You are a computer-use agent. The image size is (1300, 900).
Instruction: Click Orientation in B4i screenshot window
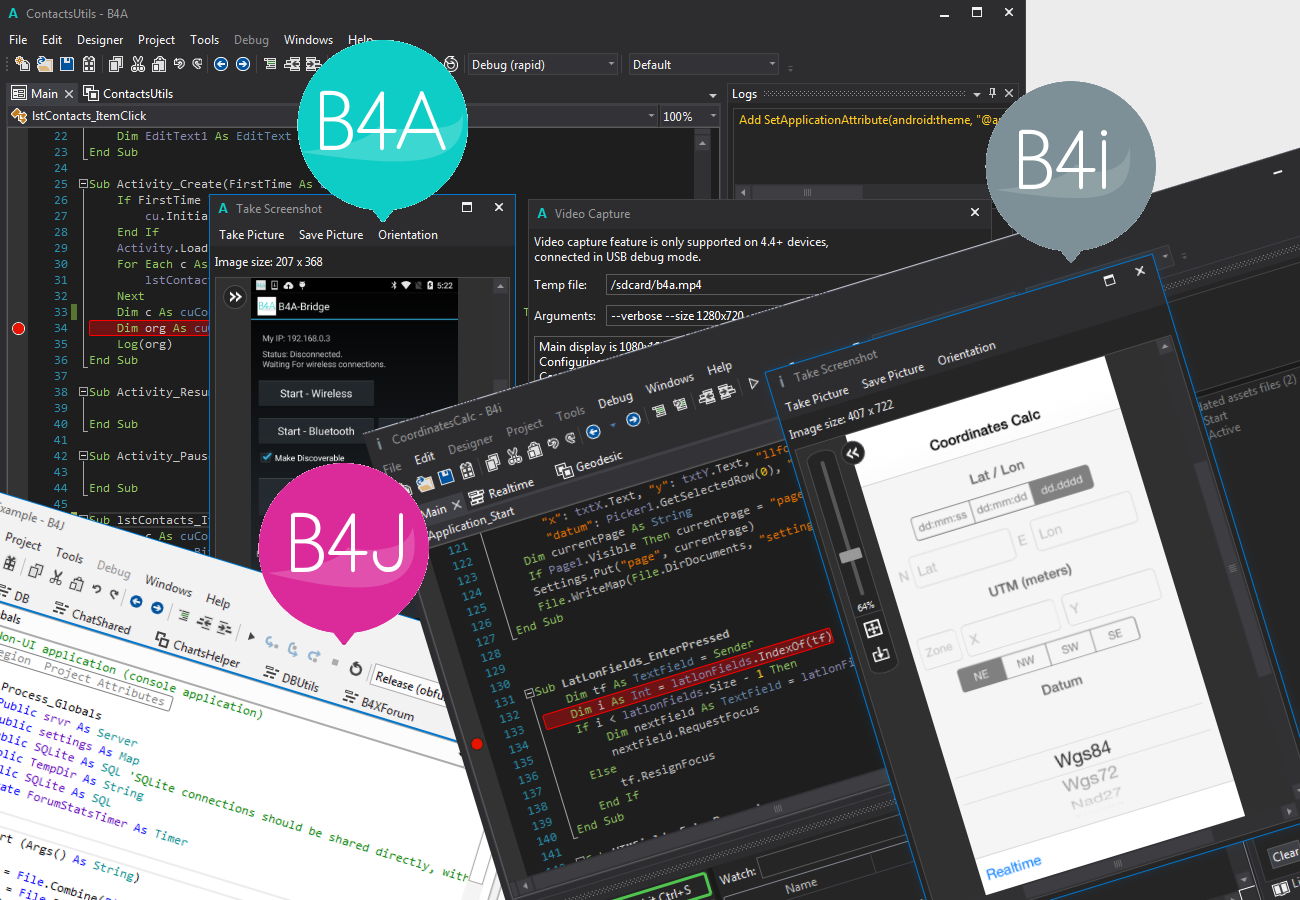point(966,353)
